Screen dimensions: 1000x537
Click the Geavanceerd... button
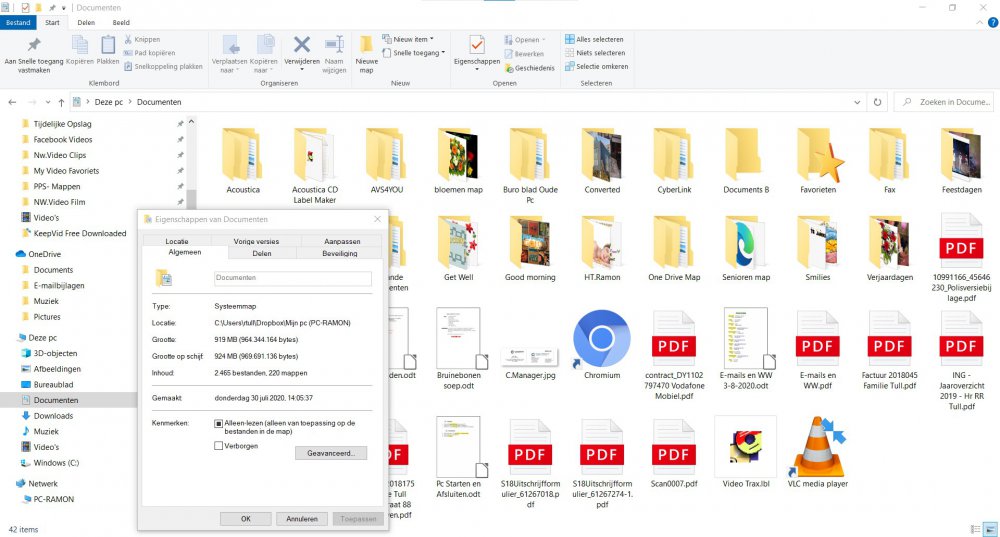tap(330, 453)
